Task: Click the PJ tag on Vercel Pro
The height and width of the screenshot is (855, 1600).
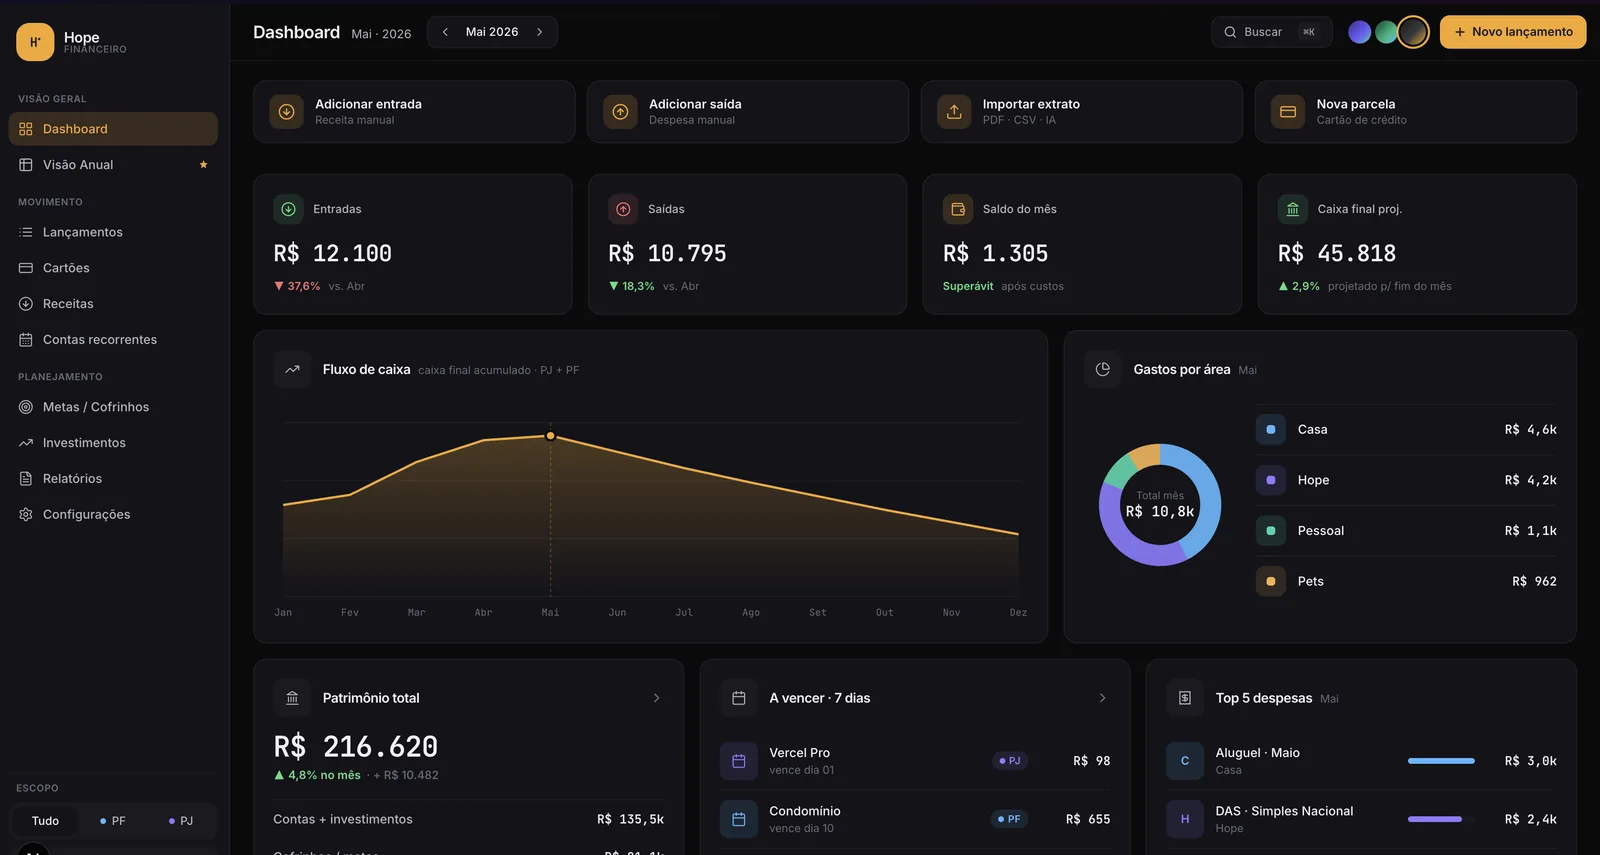Action: tap(1010, 761)
